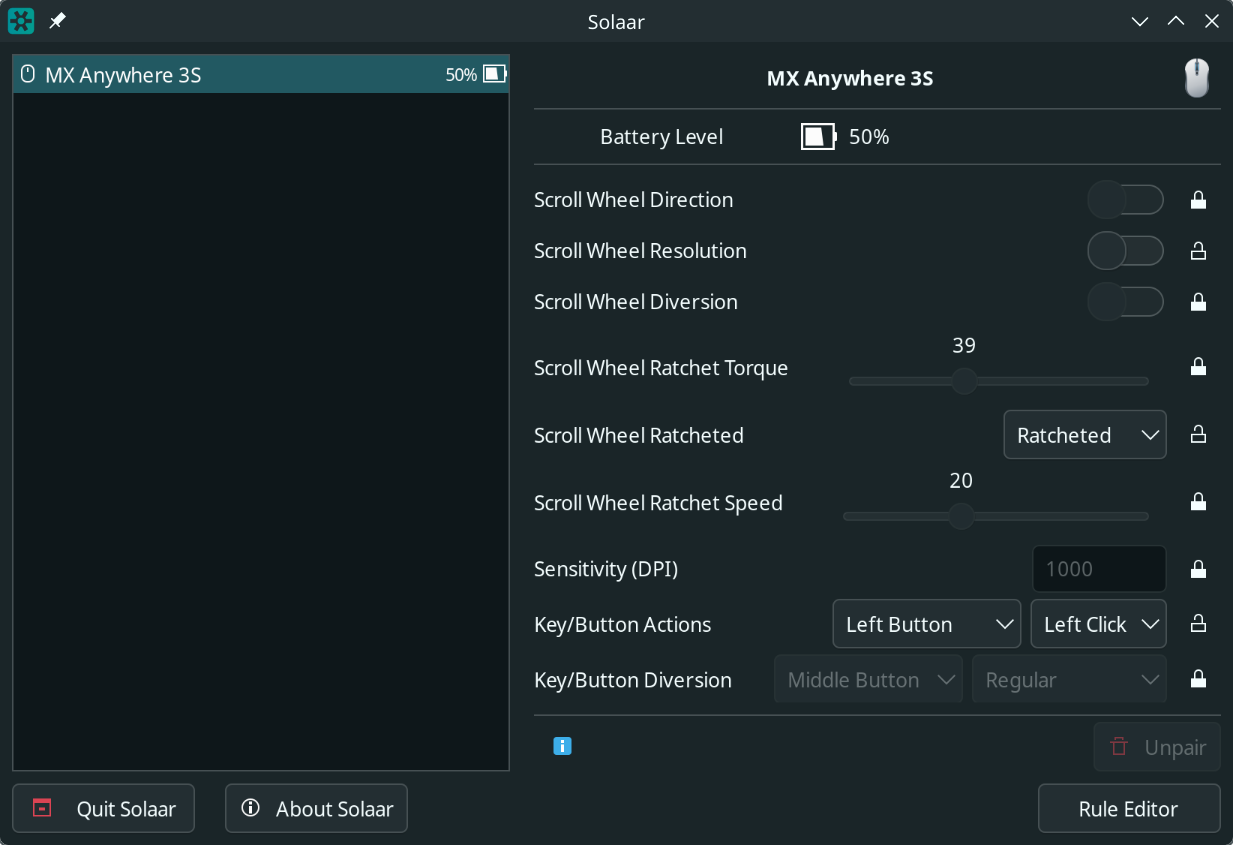Click Scroll Wheel Ratchet Torque slider
Image resolution: width=1233 pixels, height=845 pixels.
point(999,381)
